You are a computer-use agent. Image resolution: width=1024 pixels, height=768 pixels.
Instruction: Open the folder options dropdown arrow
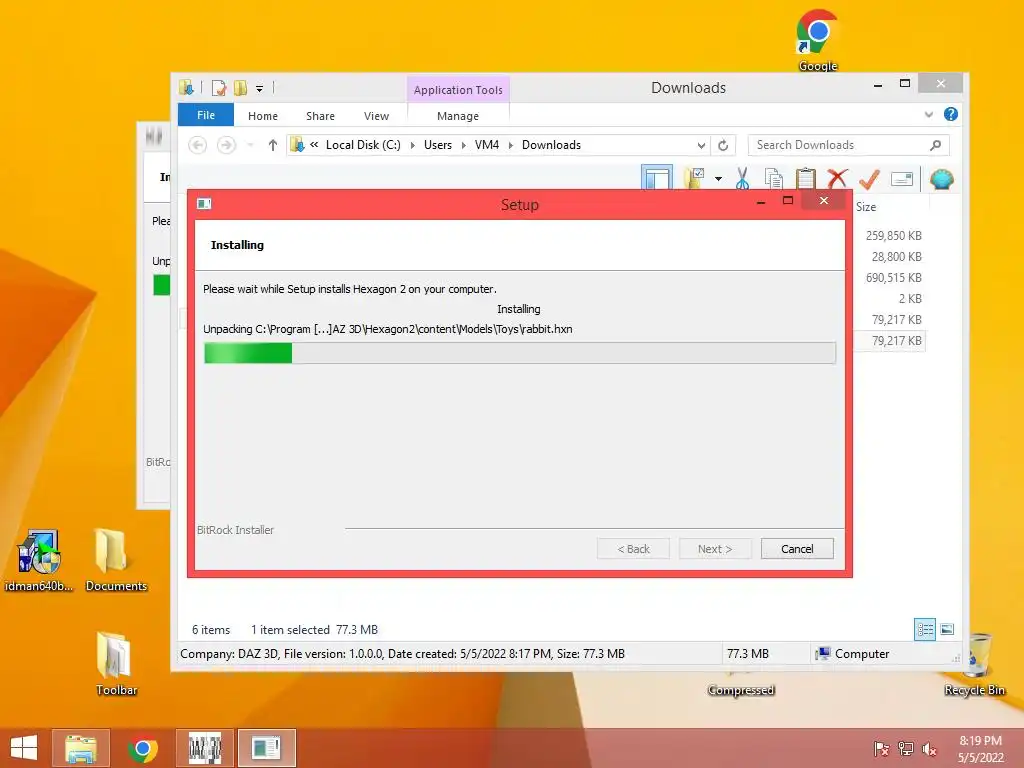click(x=718, y=178)
